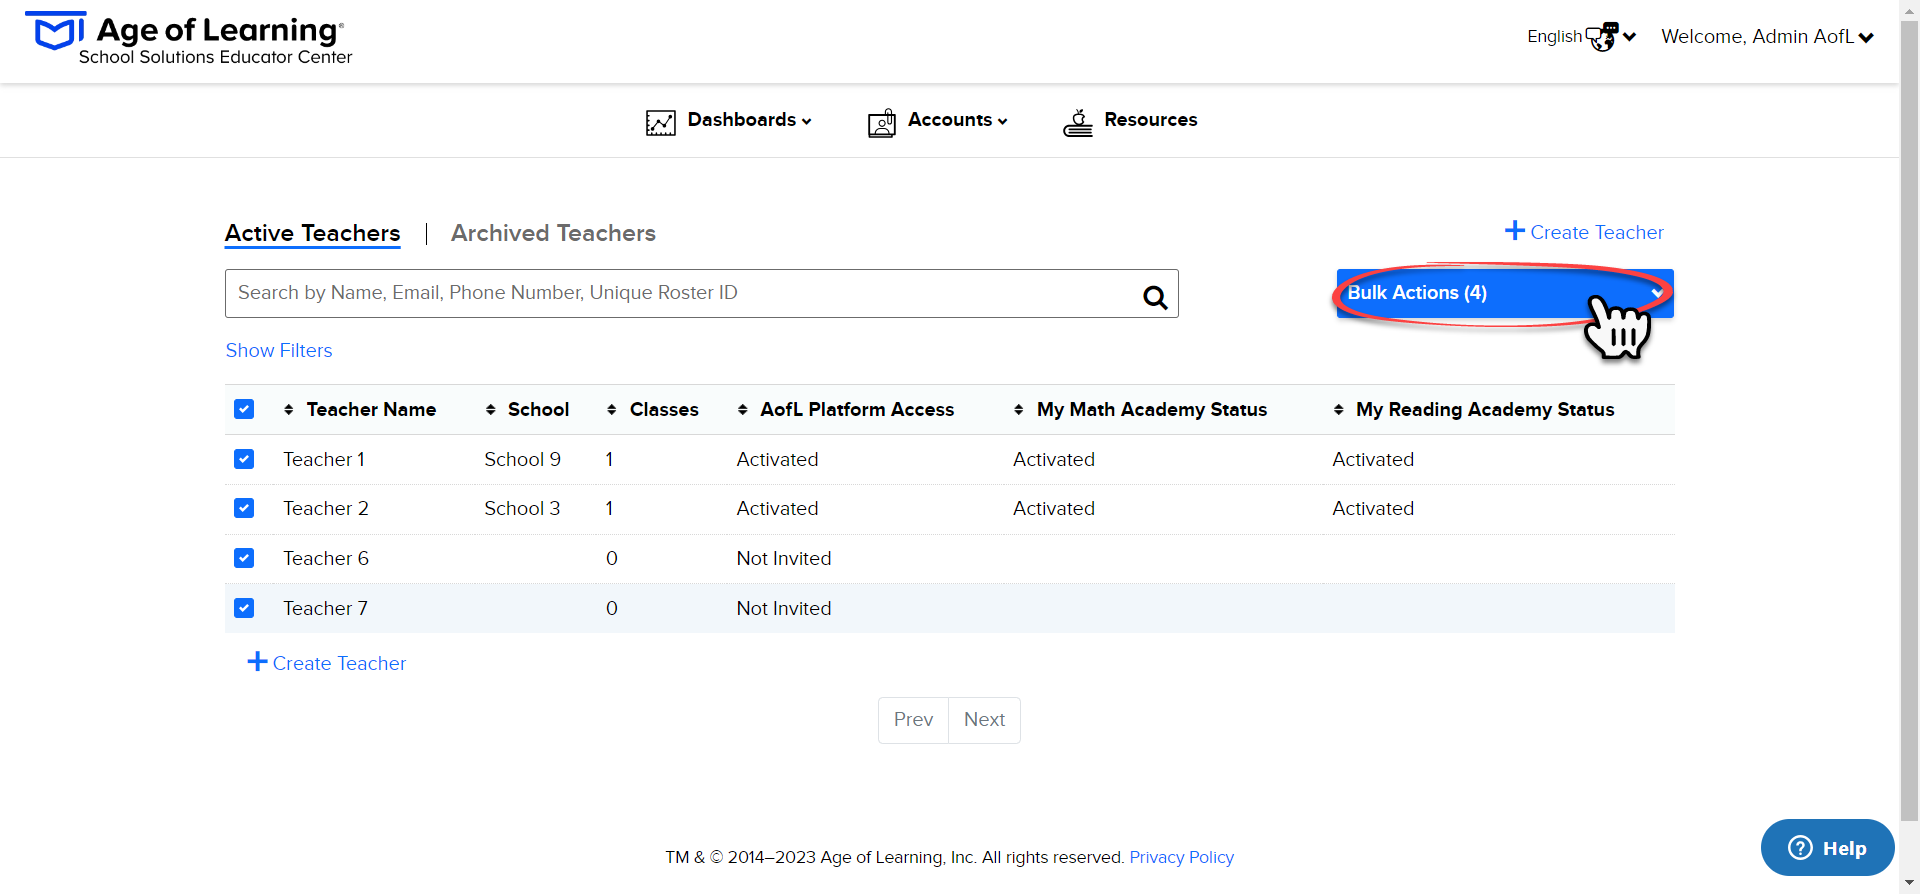Click the School 9 cell
The height and width of the screenshot is (894, 1920).
click(522, 459)
